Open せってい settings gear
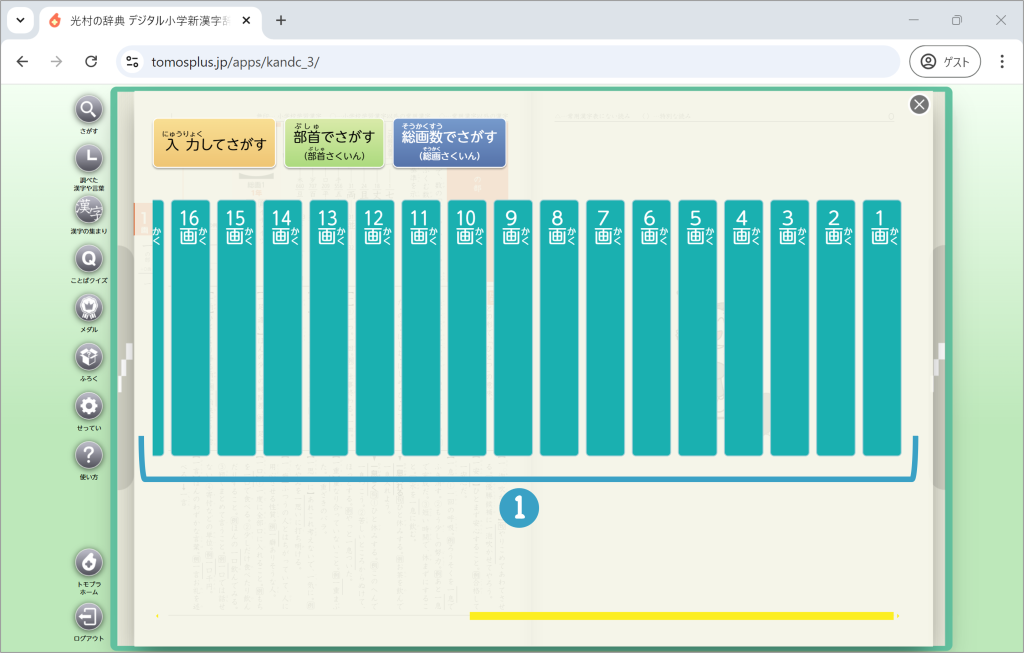The width and height of the screenshot is (1024, 653). point(89,406)
